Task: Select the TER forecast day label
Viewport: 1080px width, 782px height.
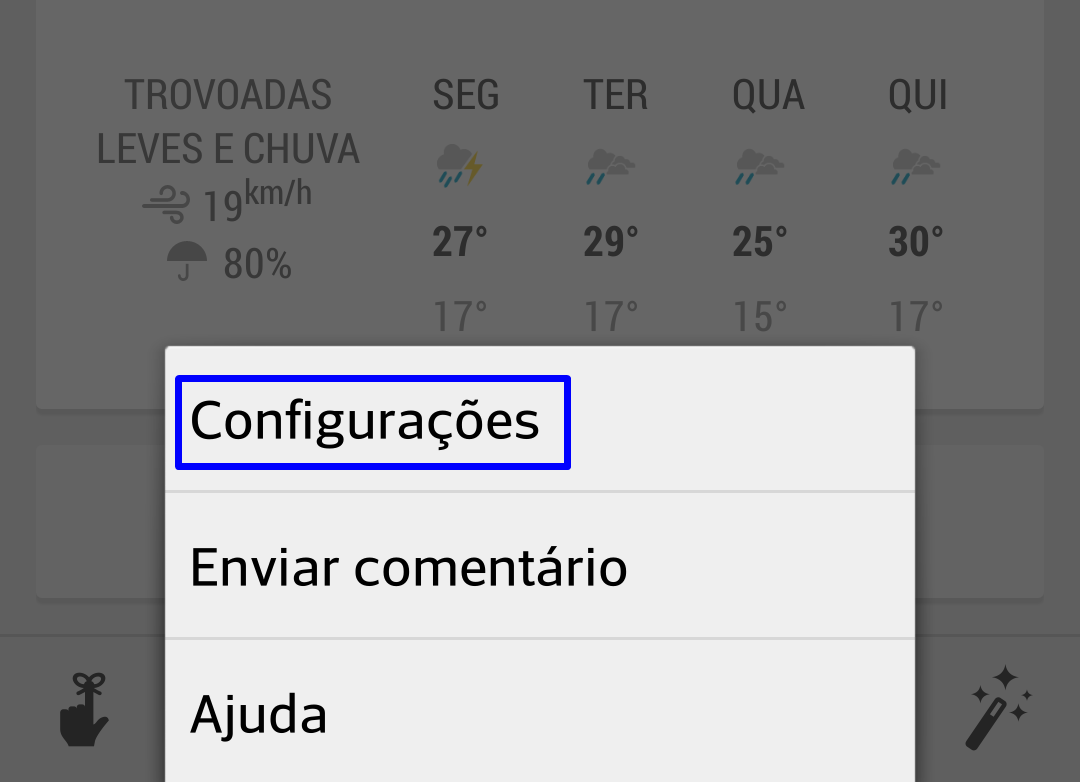Action: [615, 95]
